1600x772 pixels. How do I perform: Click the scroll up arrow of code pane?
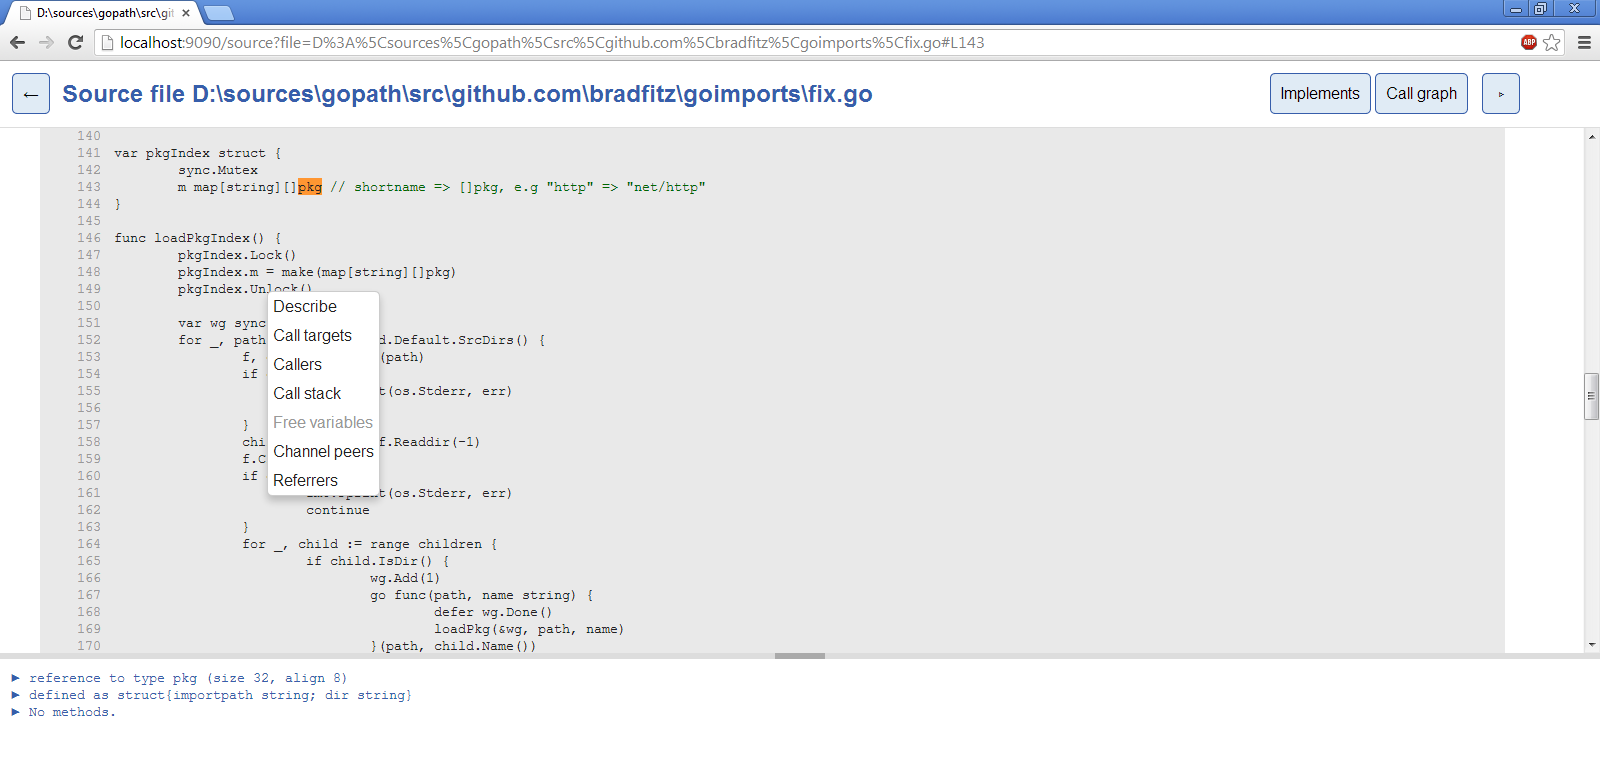coord(1591,136)
